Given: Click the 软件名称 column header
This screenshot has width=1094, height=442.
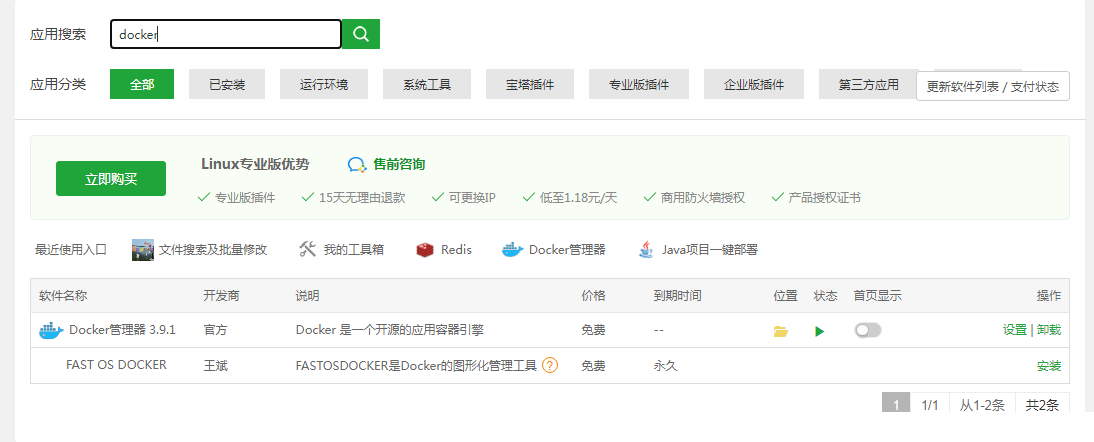Looking at the screenshot, I should (63, 296).
